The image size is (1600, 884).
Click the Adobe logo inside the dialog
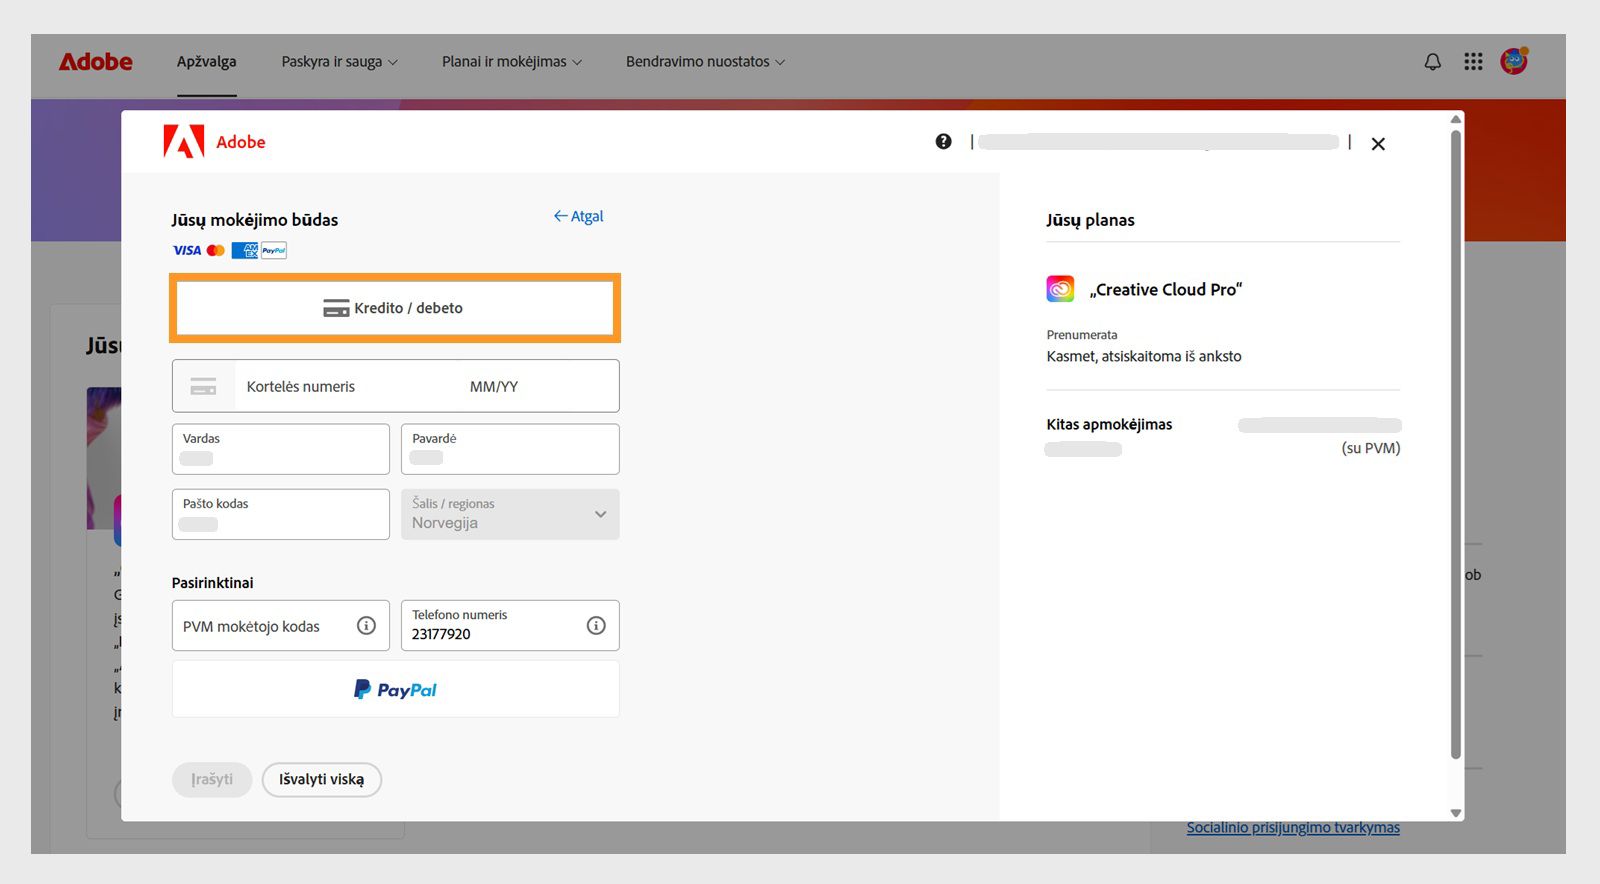pos(214,142)
